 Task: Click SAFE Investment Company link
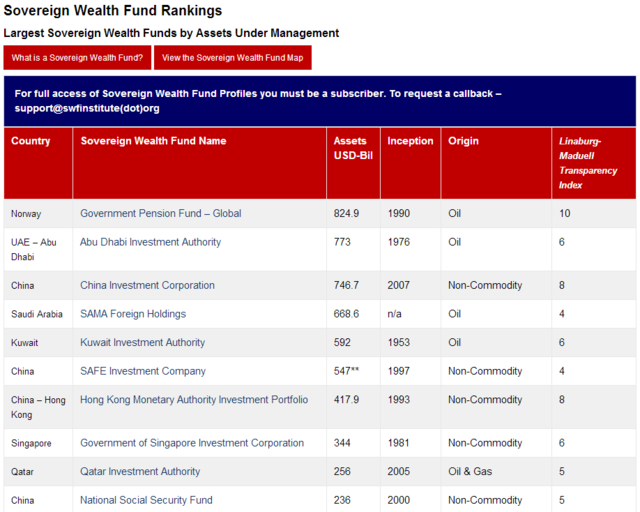pos(142,371)
